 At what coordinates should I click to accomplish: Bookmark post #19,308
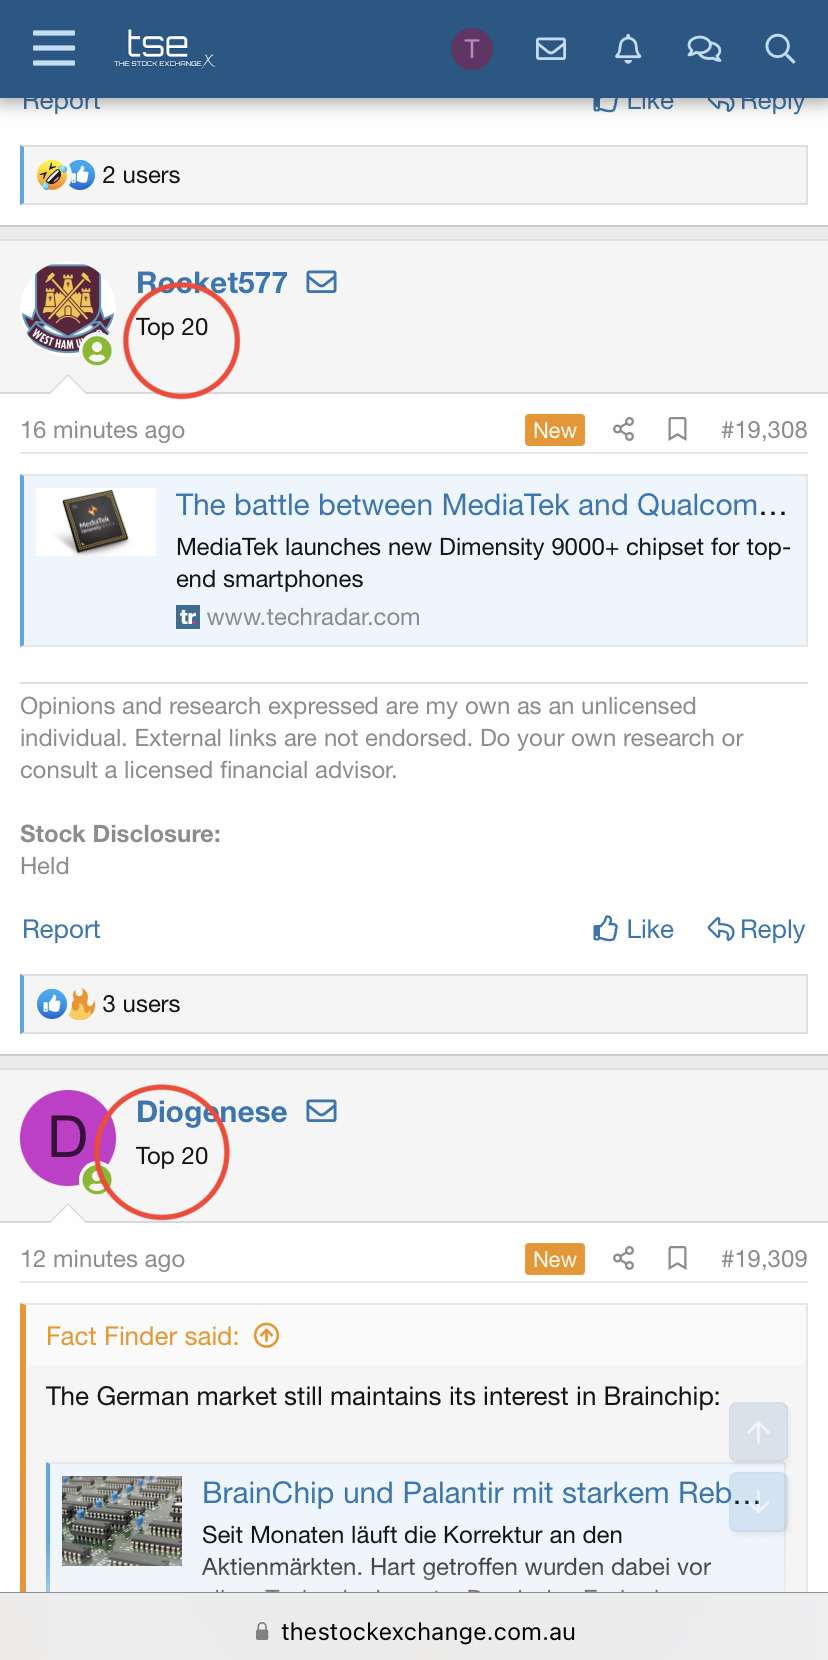pyautogui.click(x=677, y=430)
